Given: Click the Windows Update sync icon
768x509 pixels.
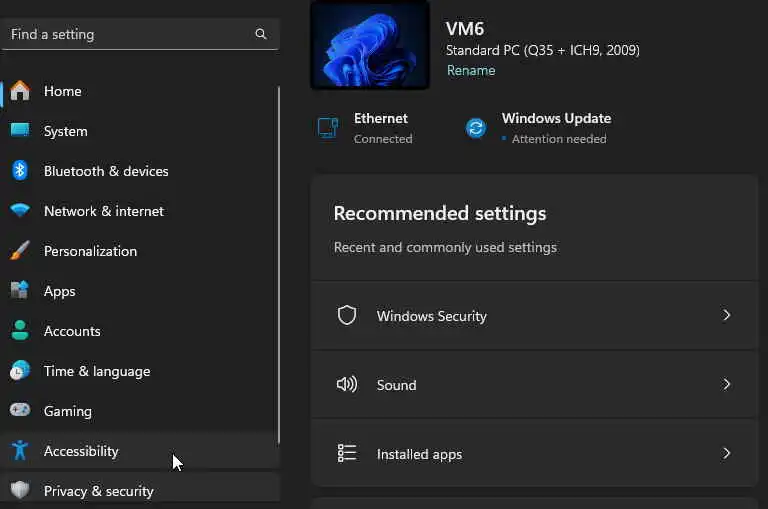Looking at the screenshot, I should (476, 127).
